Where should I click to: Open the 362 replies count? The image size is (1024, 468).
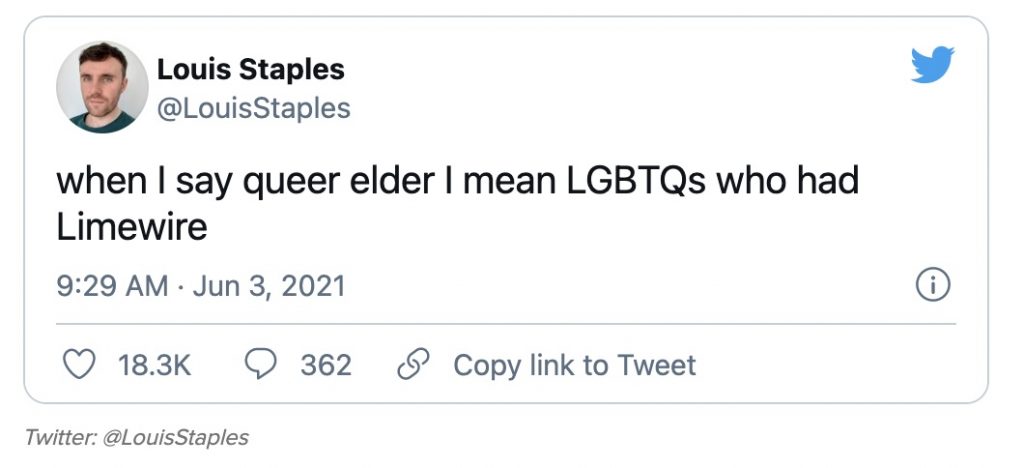click(326, 365)
